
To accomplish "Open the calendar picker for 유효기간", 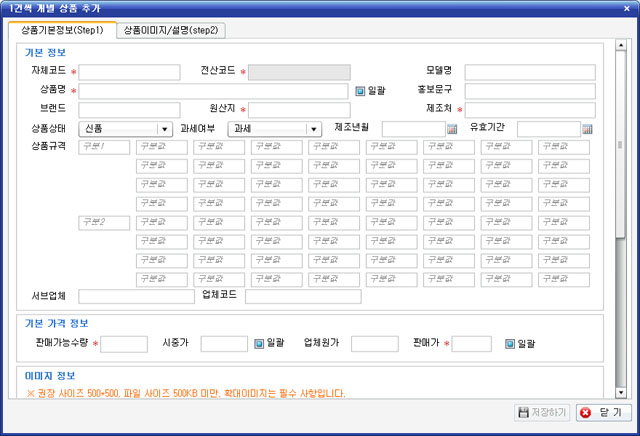I will (x=587, y=129).
